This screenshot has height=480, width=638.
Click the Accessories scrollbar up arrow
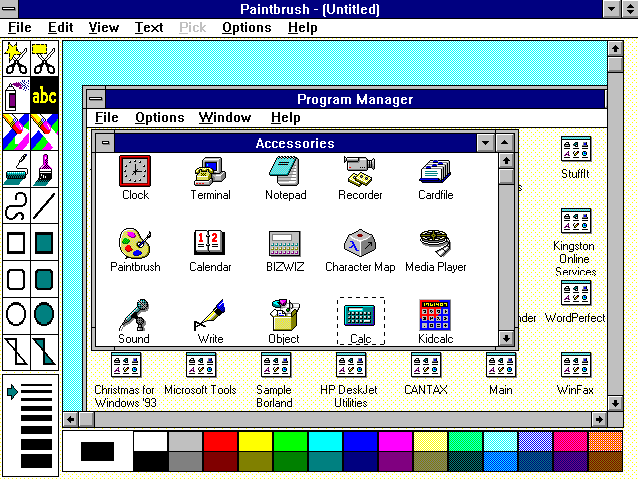pyautogui.click(x=506, y=161)
